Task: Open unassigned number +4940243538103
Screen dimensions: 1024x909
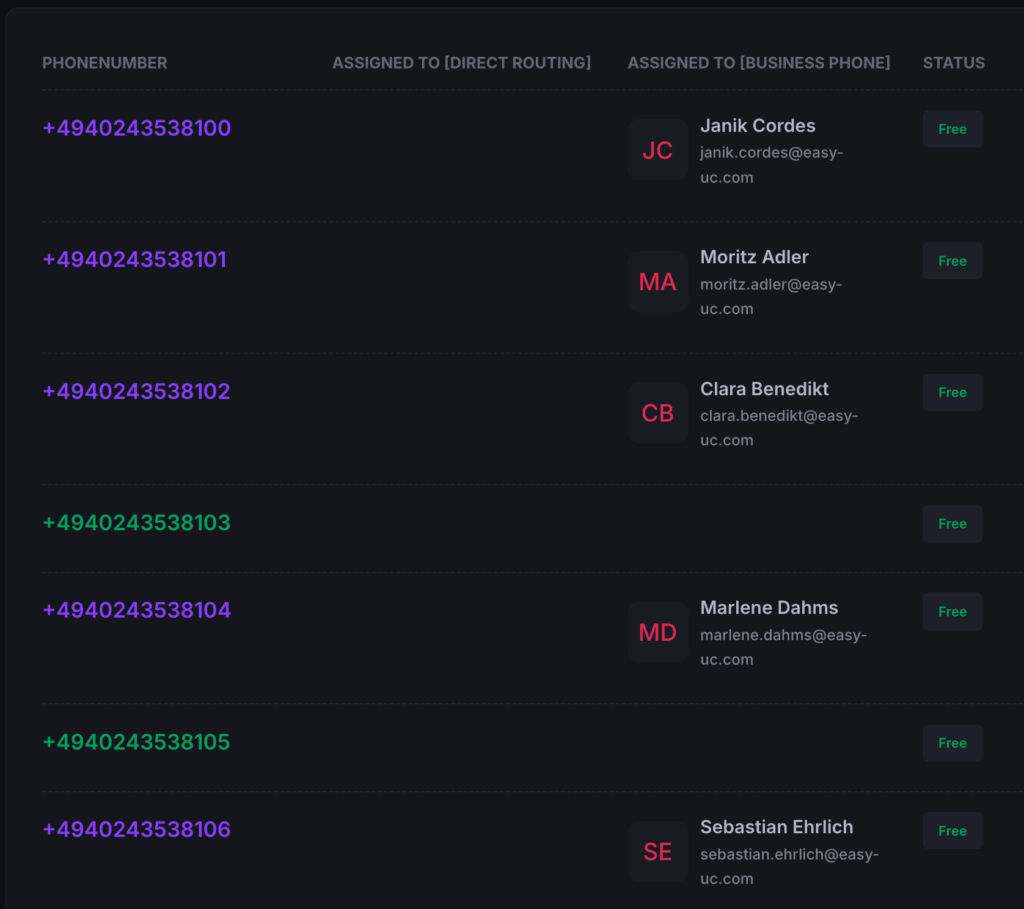Action: [136, 523]
